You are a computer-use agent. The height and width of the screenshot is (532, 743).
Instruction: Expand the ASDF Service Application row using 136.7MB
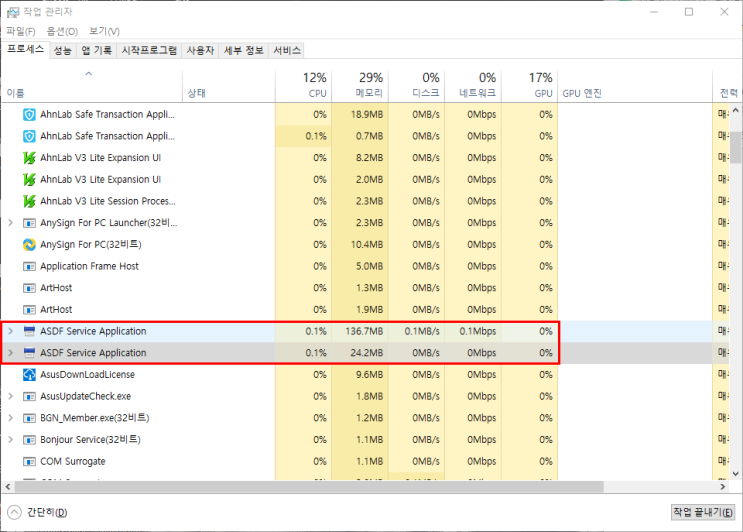(10, 331)
